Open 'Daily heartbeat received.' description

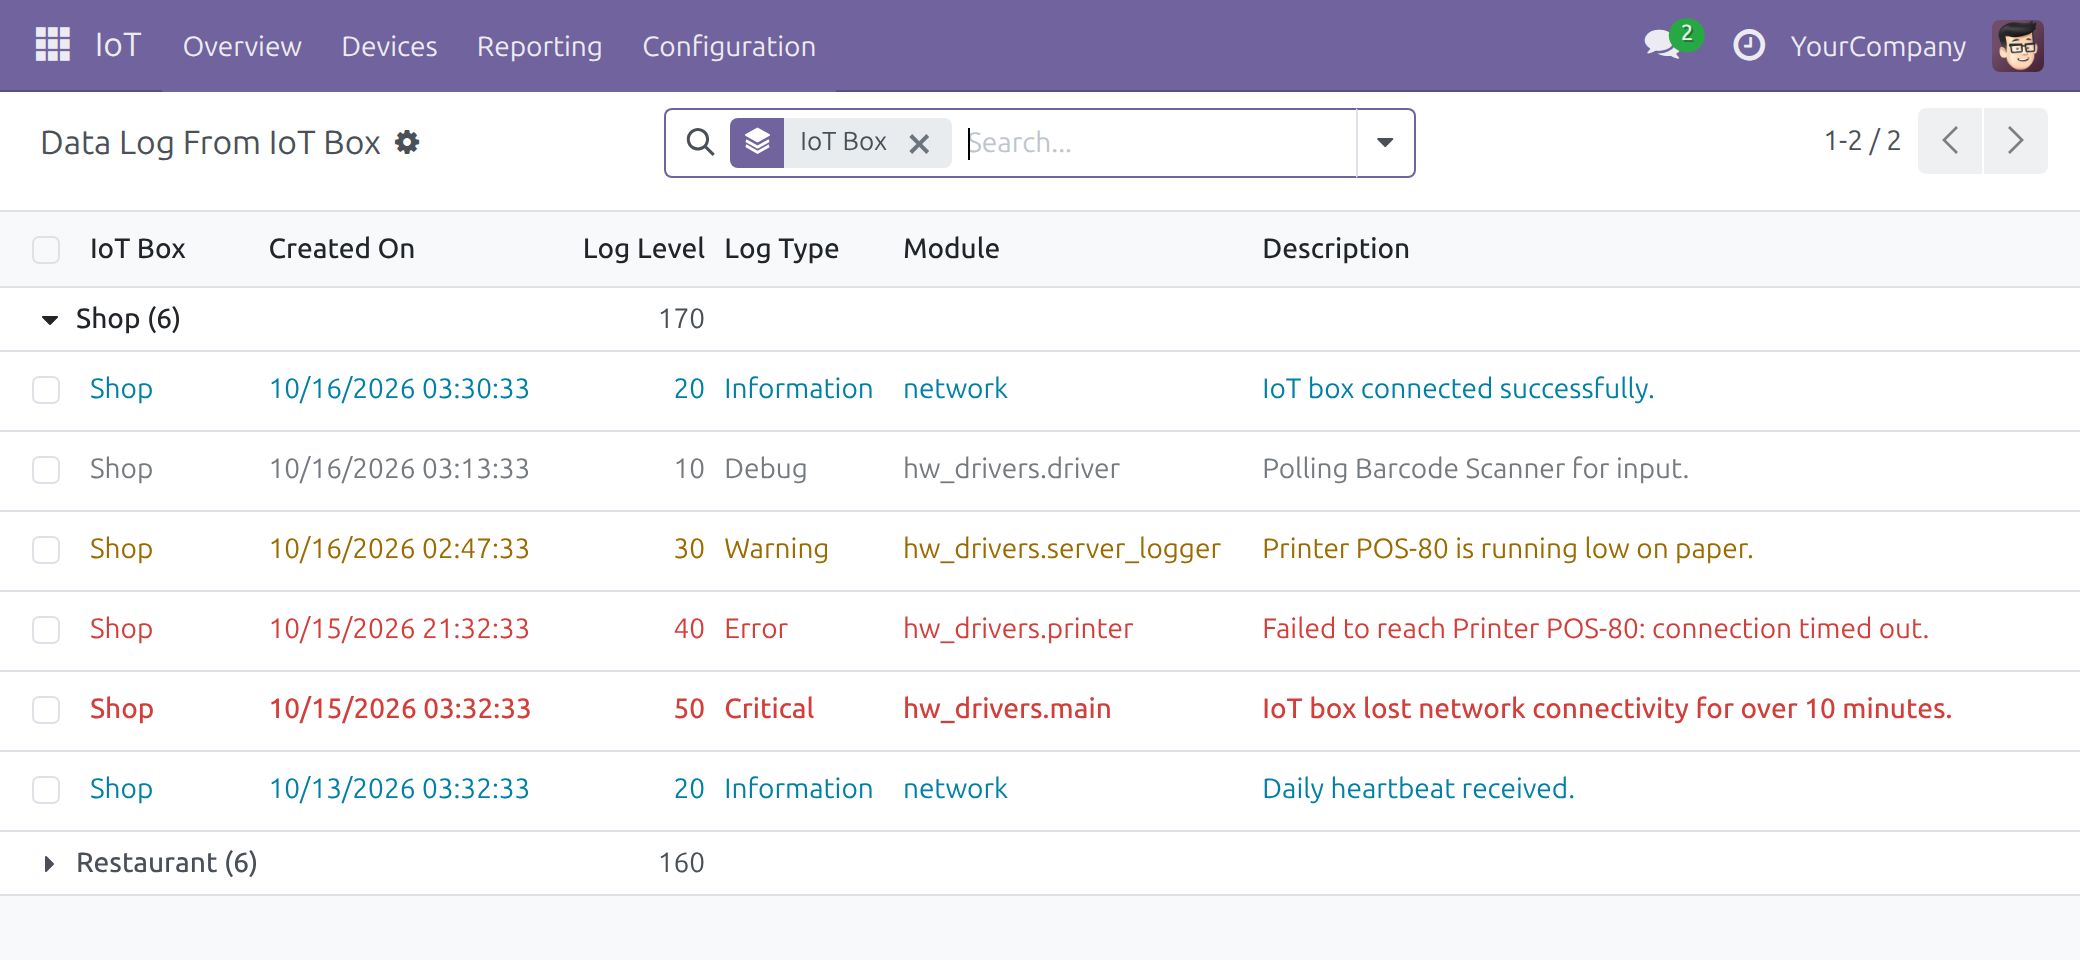[x=1418, y=788]
